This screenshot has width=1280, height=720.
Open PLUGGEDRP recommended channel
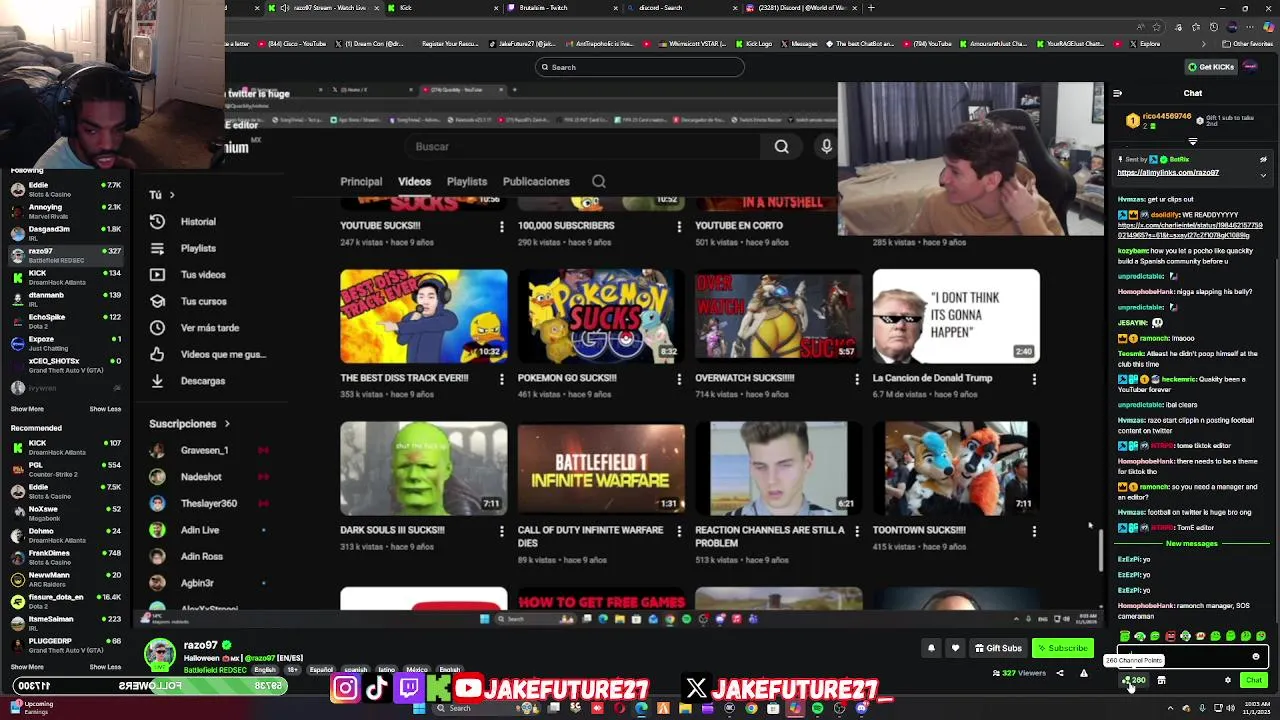[66, 645]
